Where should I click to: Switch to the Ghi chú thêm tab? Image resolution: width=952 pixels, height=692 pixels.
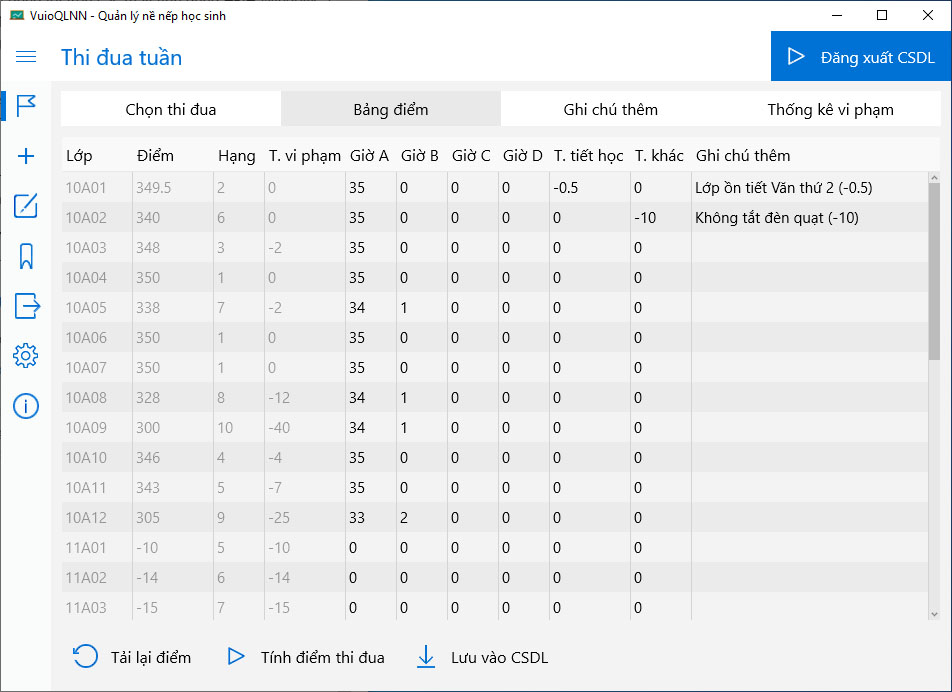pyautogui.click(x=610, y=109)
